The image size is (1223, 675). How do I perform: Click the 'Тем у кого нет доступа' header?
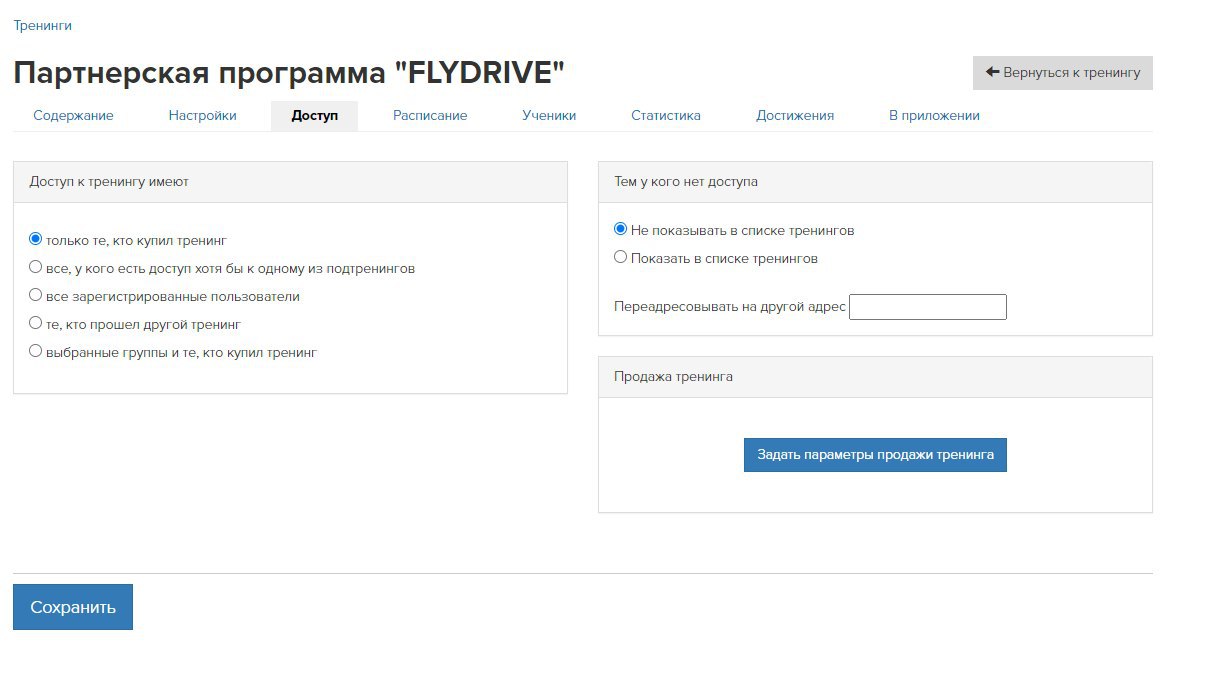click(875, 182)
